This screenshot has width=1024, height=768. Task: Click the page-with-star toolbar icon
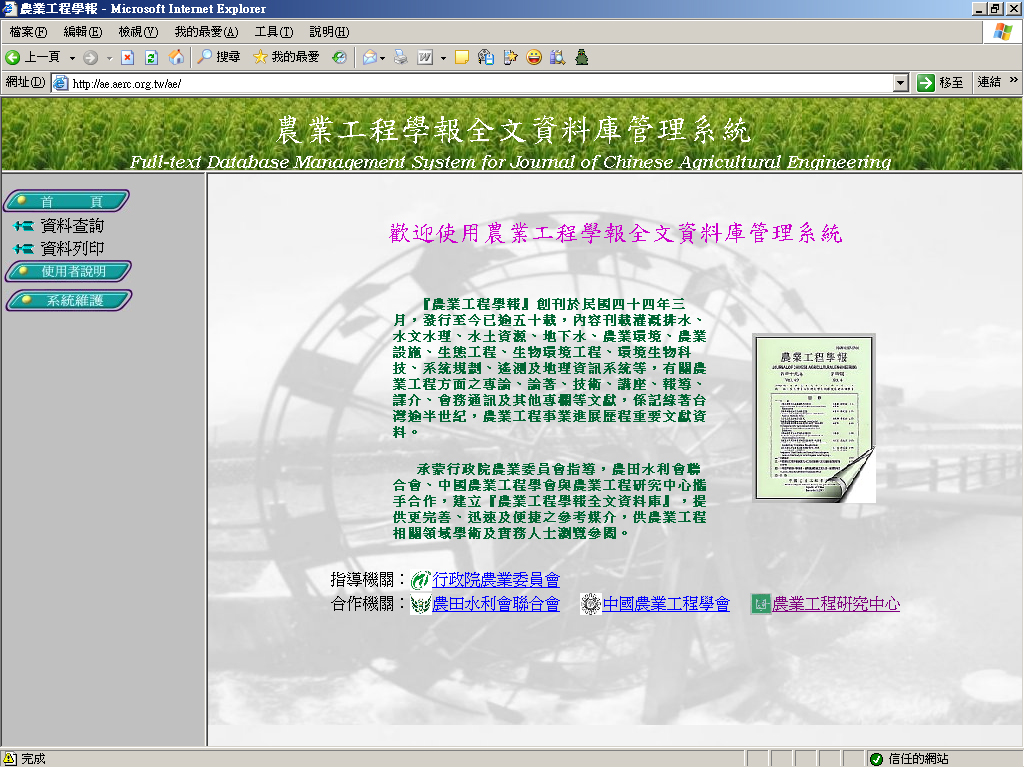[510, 57]
